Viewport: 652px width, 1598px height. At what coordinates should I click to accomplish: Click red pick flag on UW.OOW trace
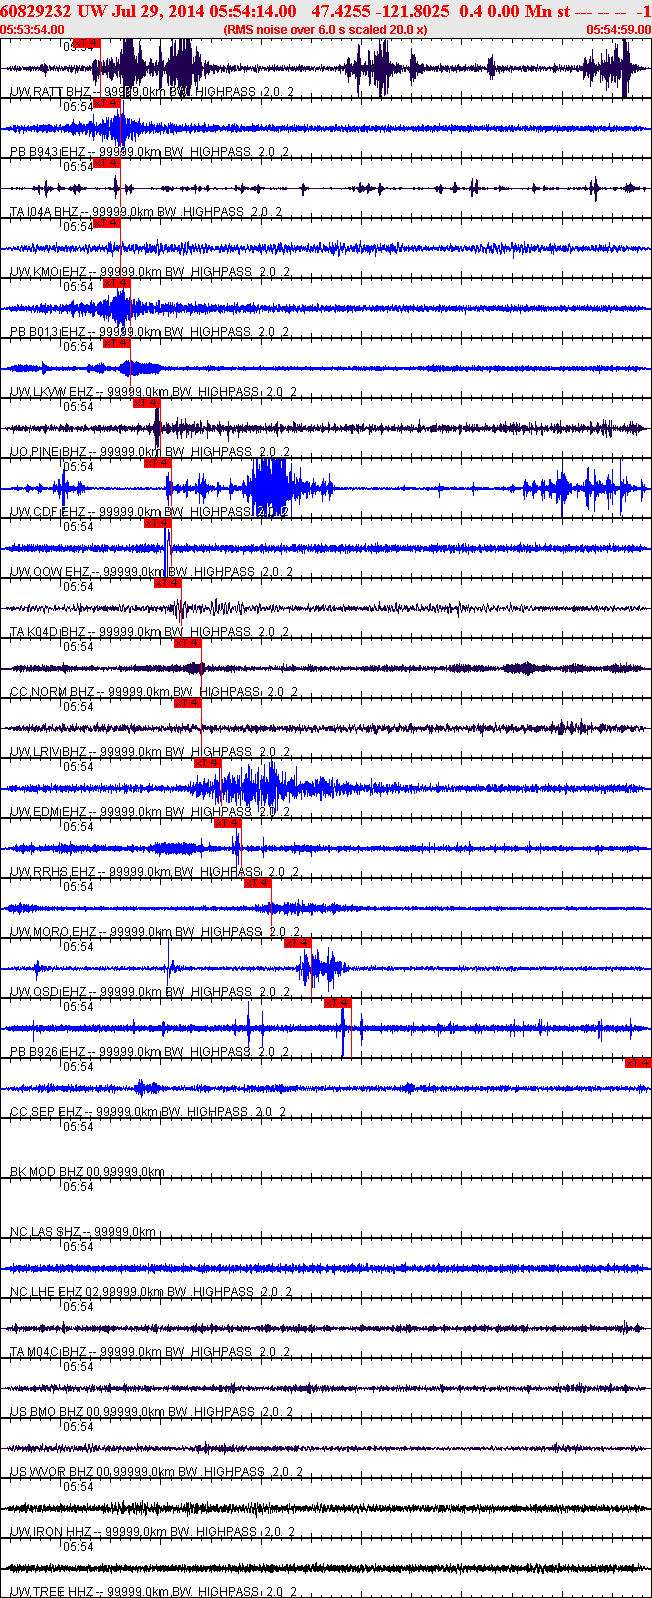(x=158, y=523)
